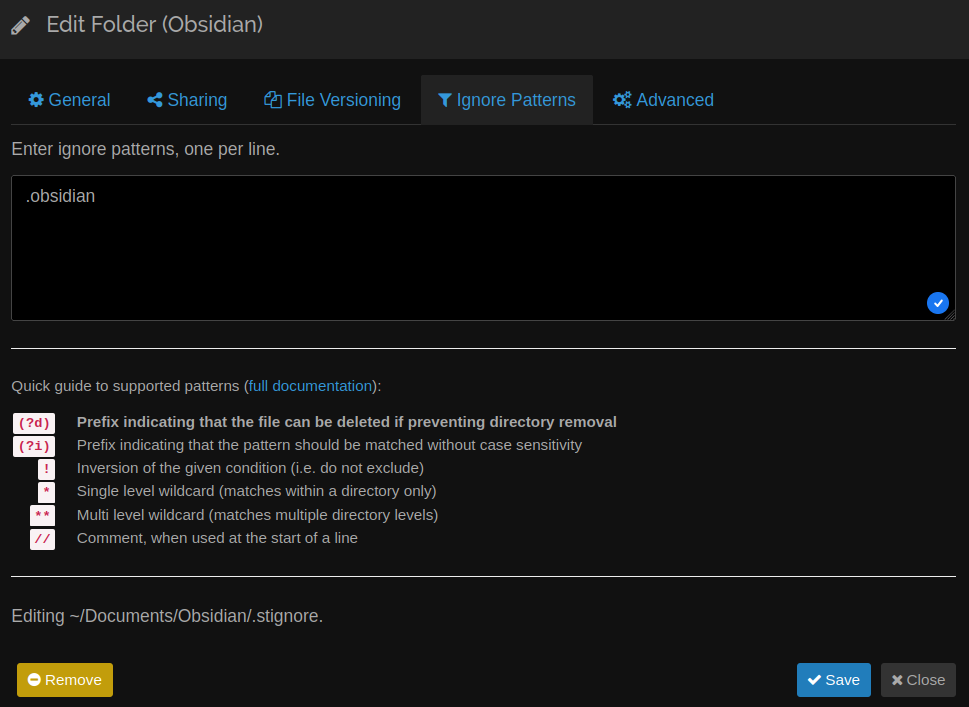This screenshot has width=969, height=707.
Task: Click the 'Enter ignore patterns, one per line.' label
Action: click(x=145, y=149)
